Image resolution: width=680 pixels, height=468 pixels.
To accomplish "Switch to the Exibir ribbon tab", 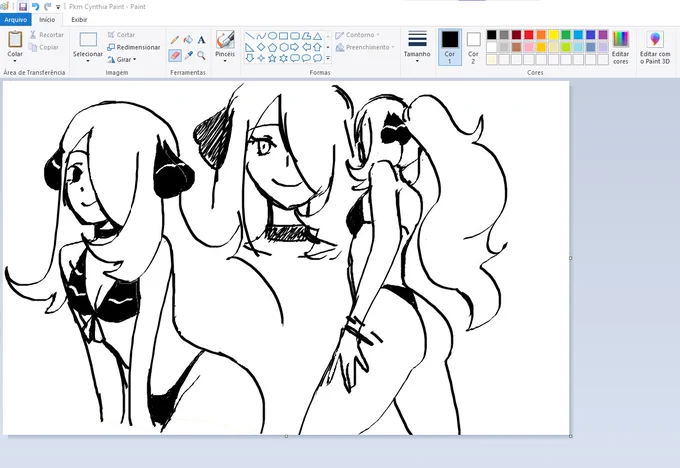I will (79, 20).
